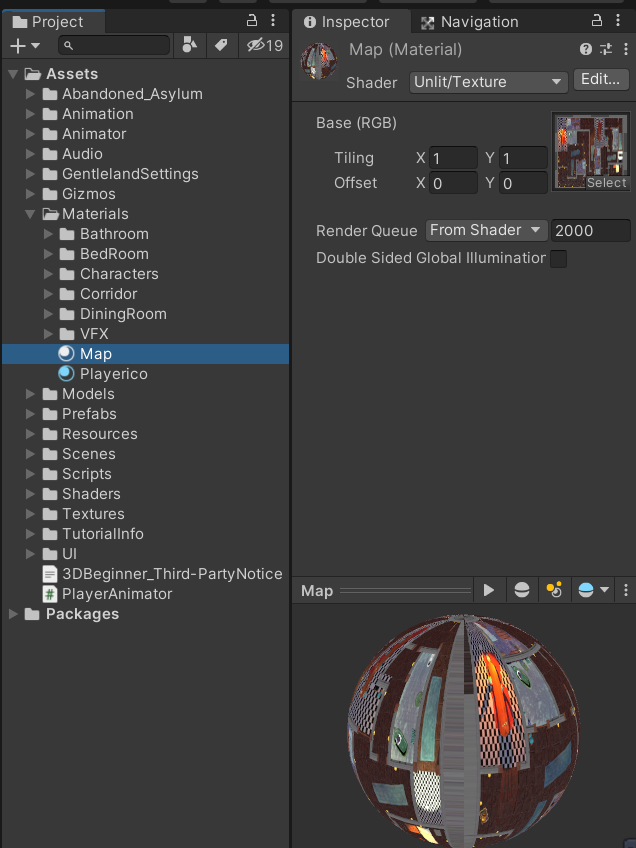Select the Models folder
The height and width of the screenshot is (848, 636).
(88, 394)
